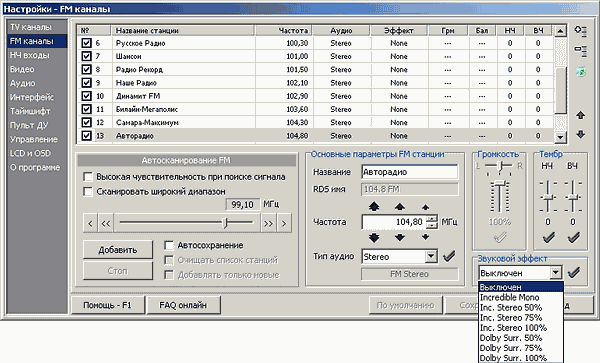Click the medium frequency up arrow
The image size is (600, 363).
click(x=399, y=207)
